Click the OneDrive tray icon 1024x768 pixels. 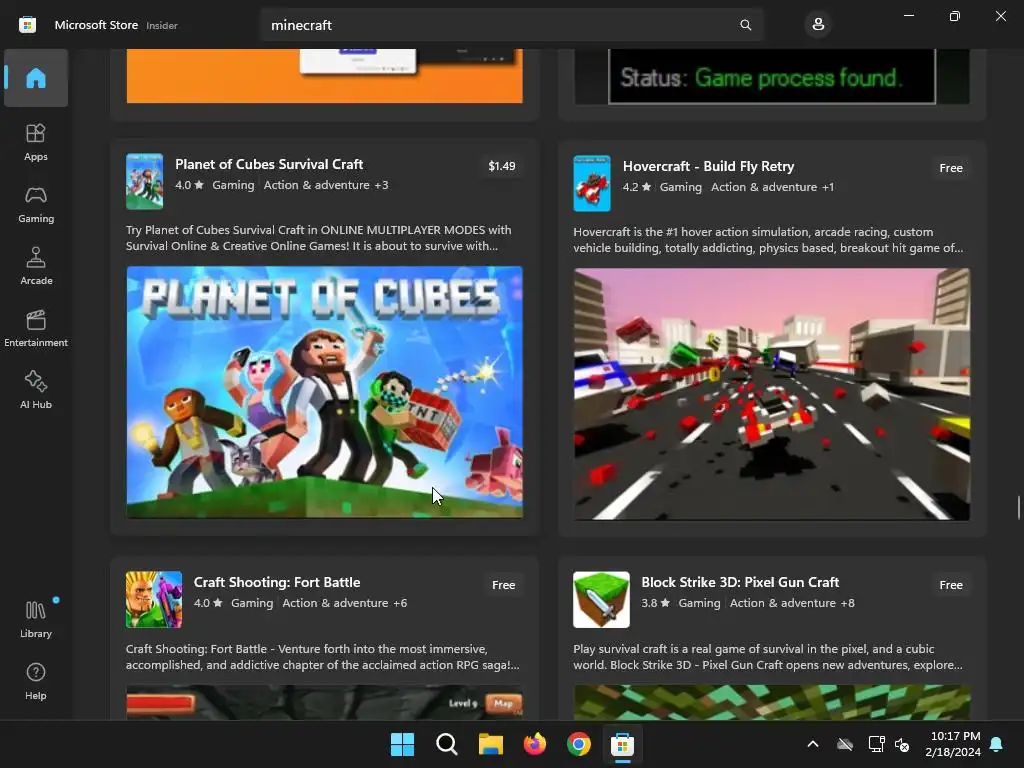(845, 744)
